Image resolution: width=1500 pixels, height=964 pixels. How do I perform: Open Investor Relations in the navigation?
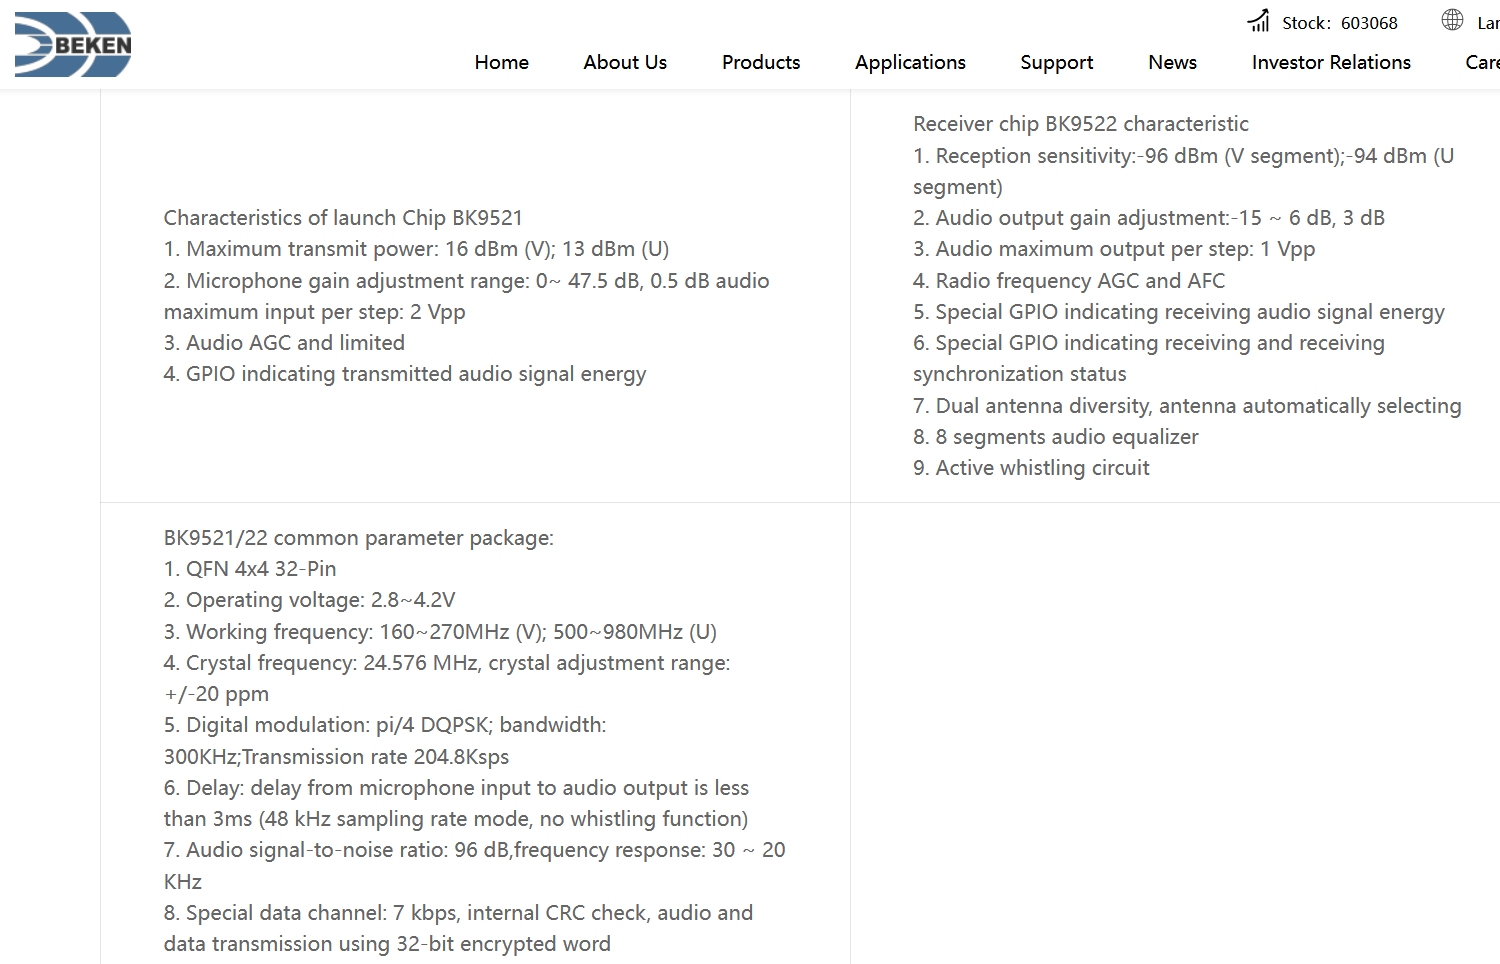click(1331, 62)
